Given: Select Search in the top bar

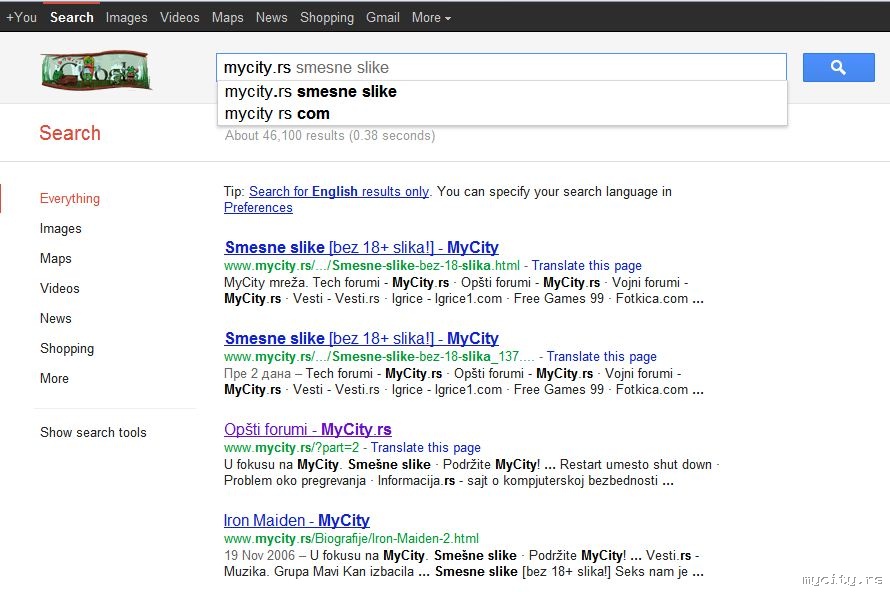Looking at the screenshot, I should click(72, 18).
